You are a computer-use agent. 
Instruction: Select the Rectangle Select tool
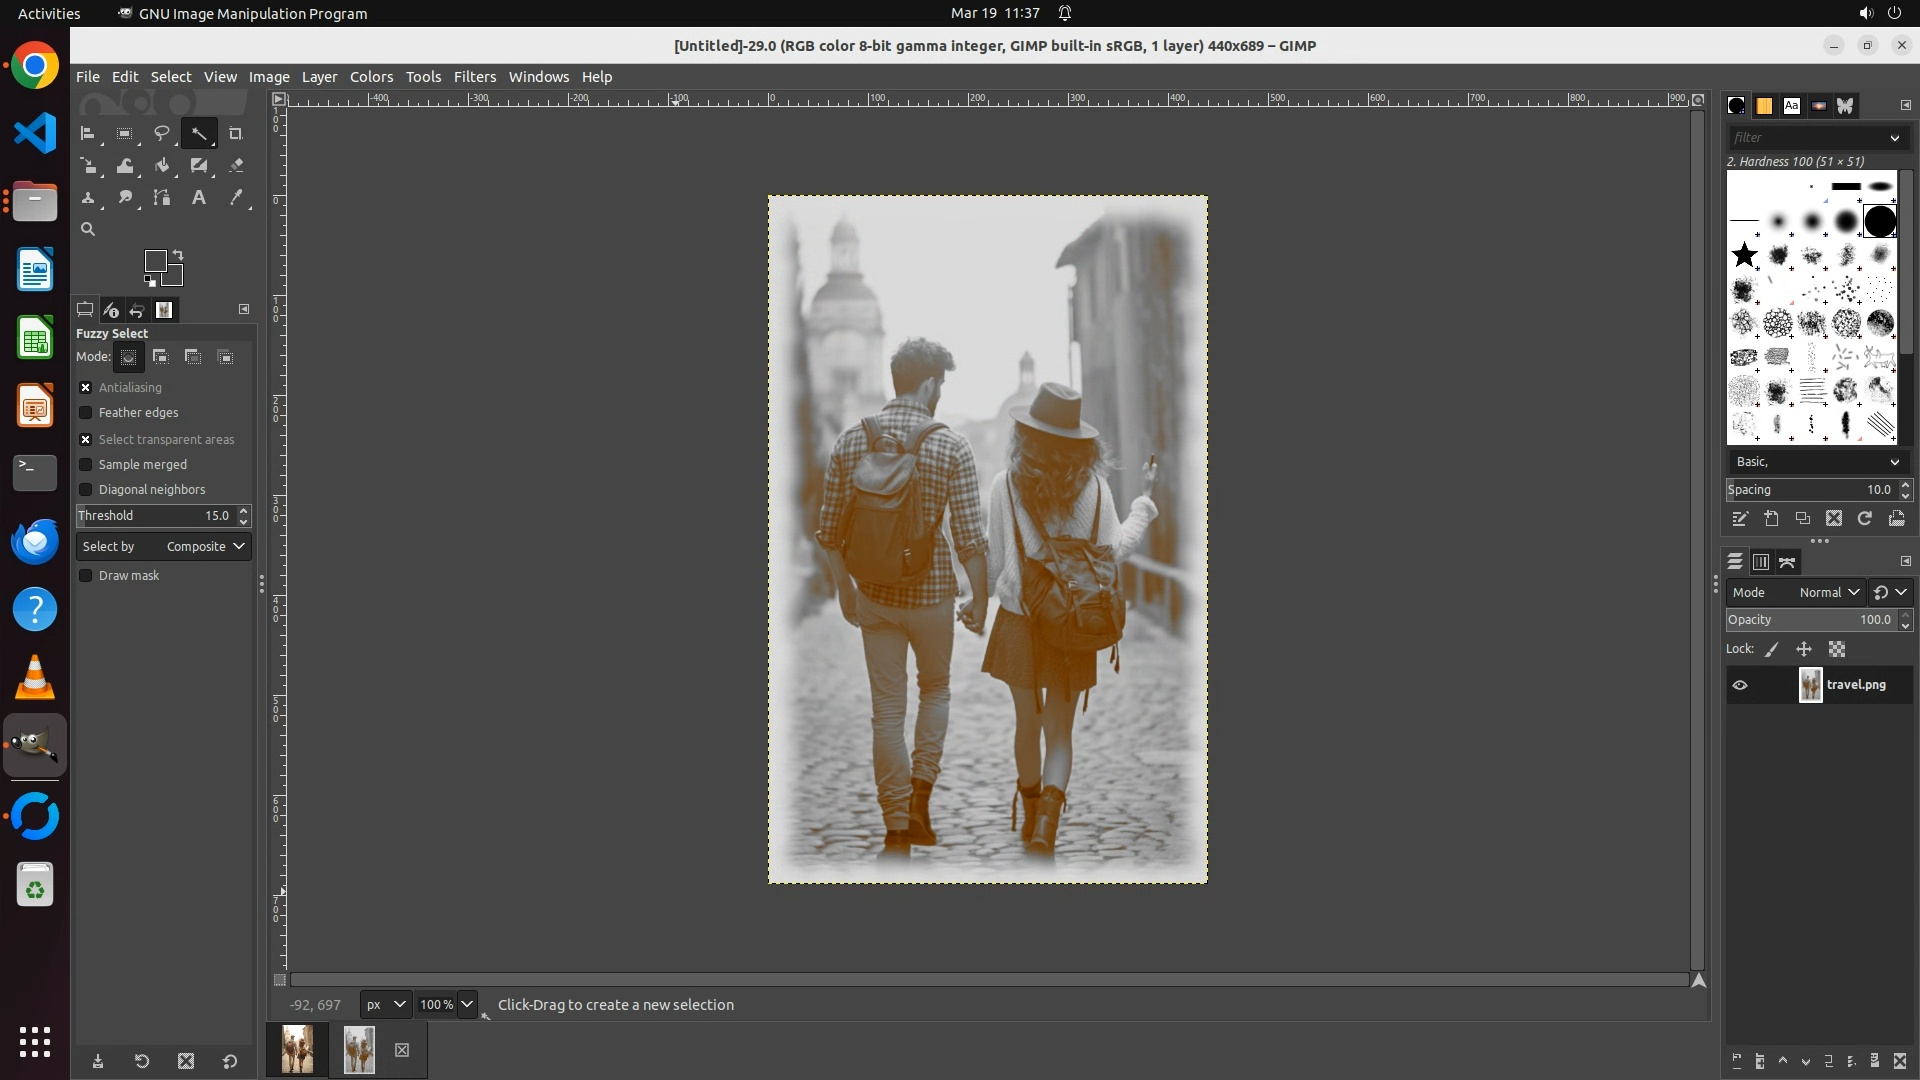(125, 133)
